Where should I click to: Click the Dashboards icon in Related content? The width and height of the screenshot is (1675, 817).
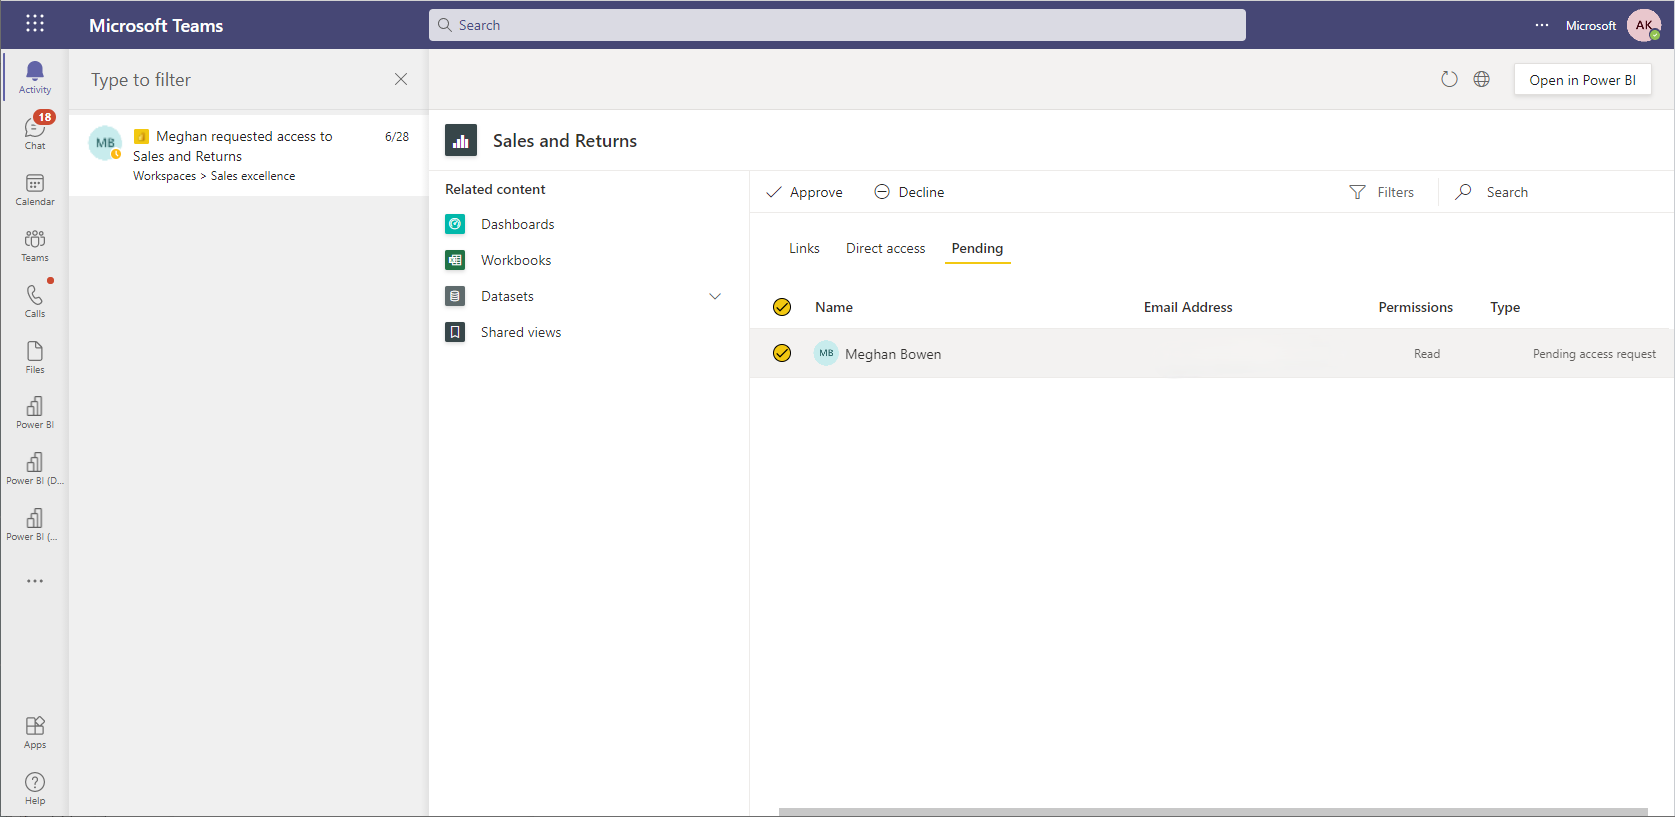tap(455, 224)
